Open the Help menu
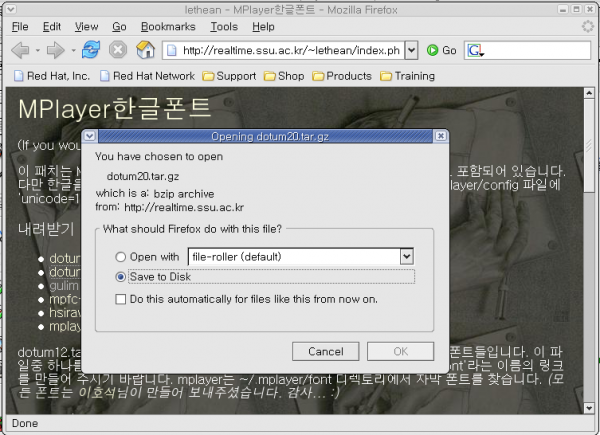The image size is (600, 435). click(263, 26)
